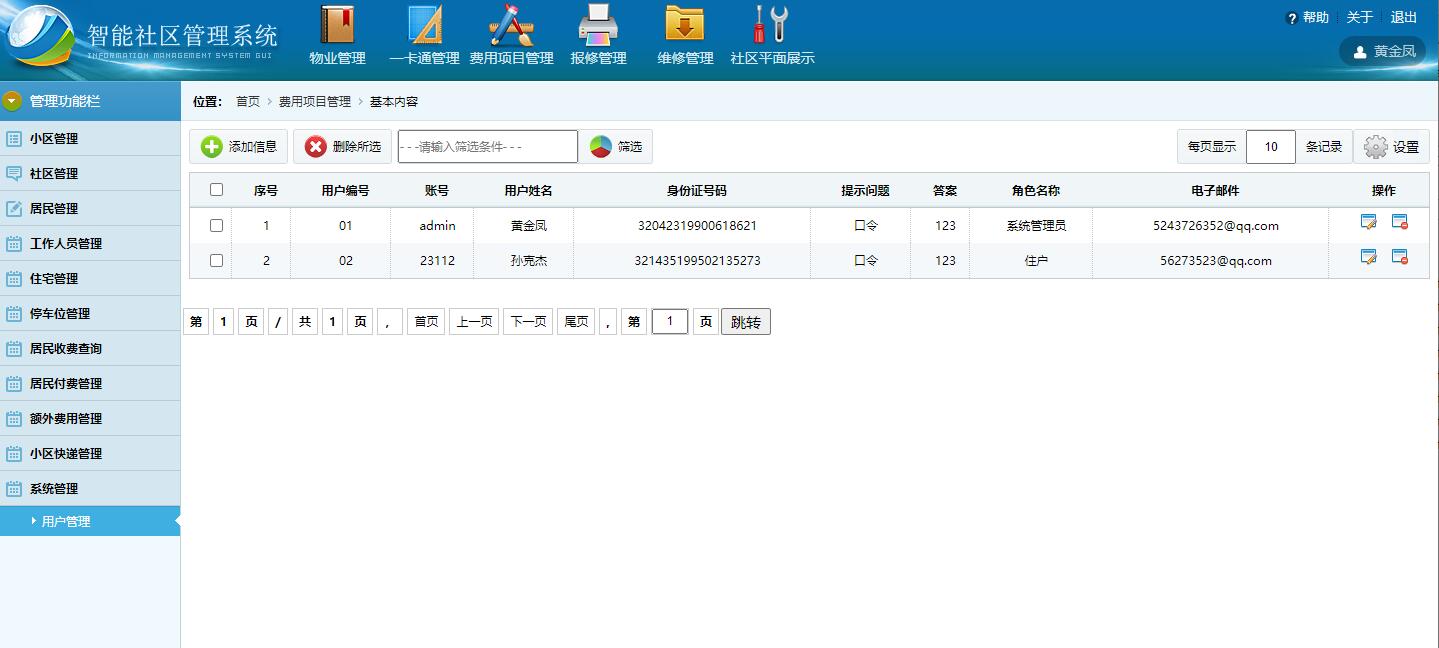Click inside the filter condition input box
The height and width of the screenshot is (648, 1439).
tap(486, 146)
